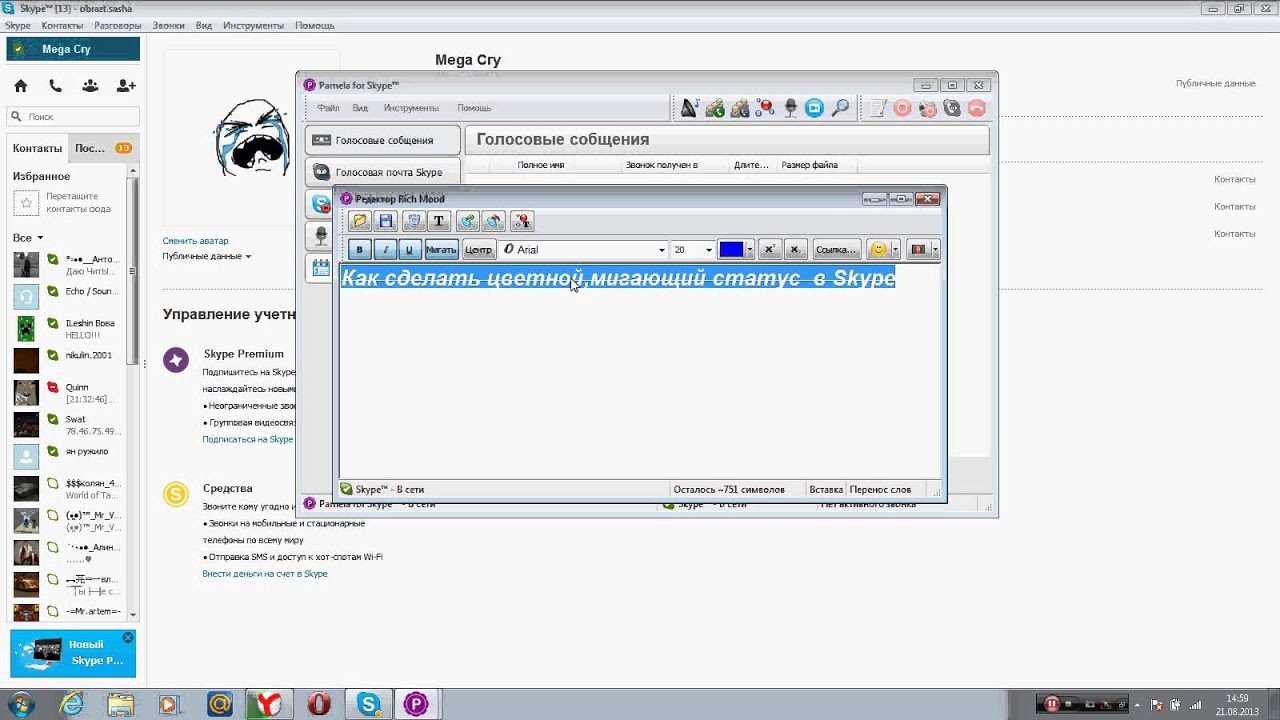This screenshot has width=1280, height=720.
Task: Select the Контакты tab in Skype
Action: (37, 148)
